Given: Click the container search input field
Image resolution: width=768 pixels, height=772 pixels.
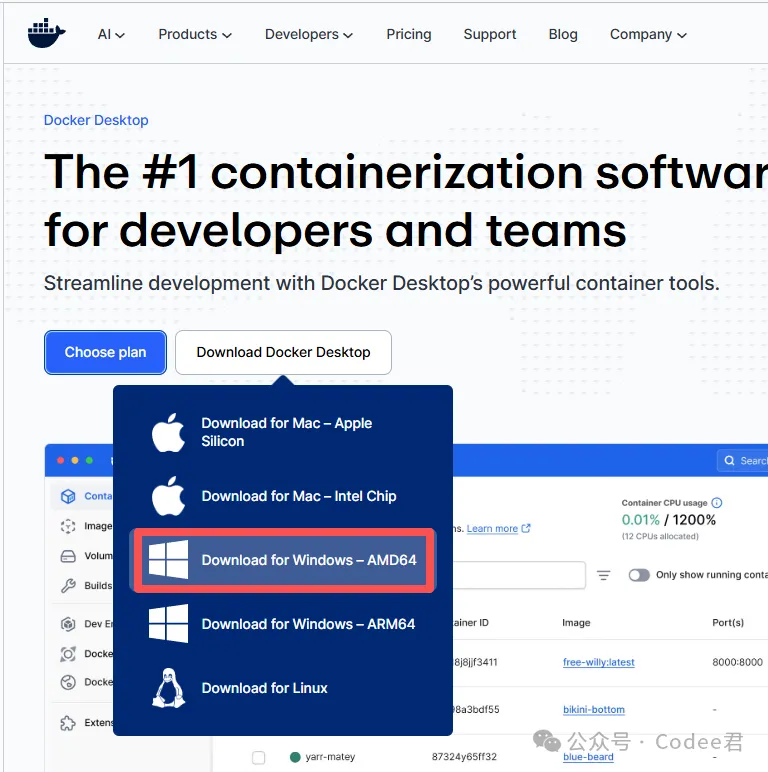Looking at the screenshot, I should pos(519,575).
